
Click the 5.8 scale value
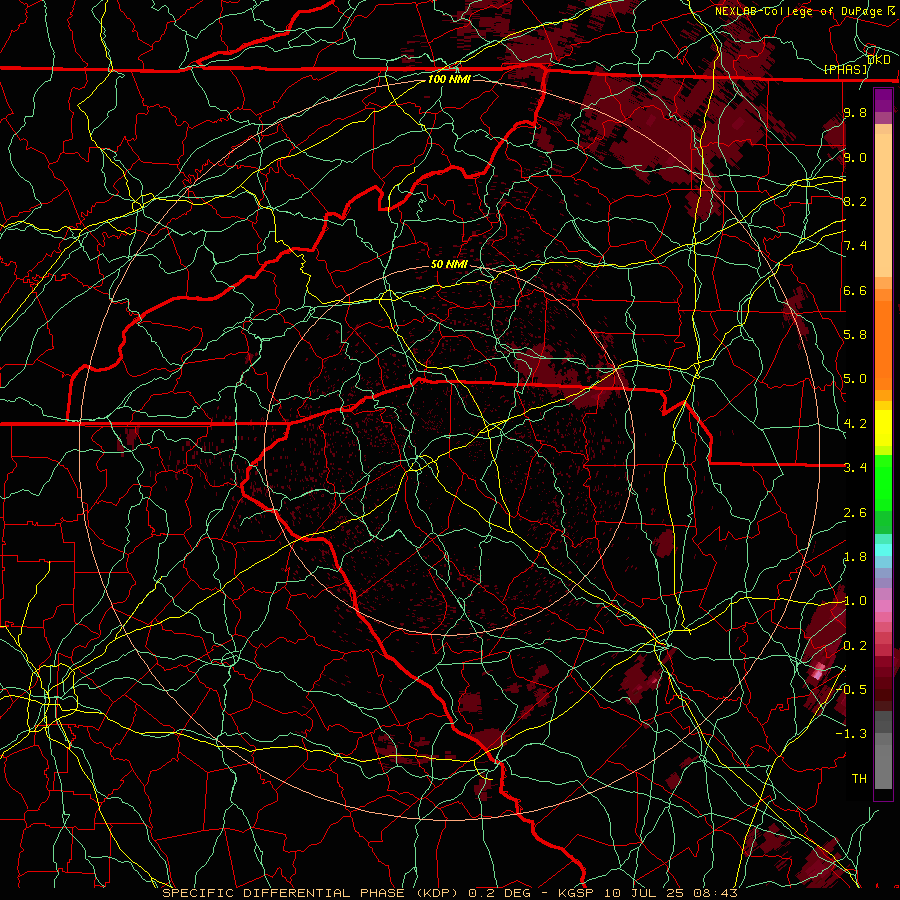[855, 335]
